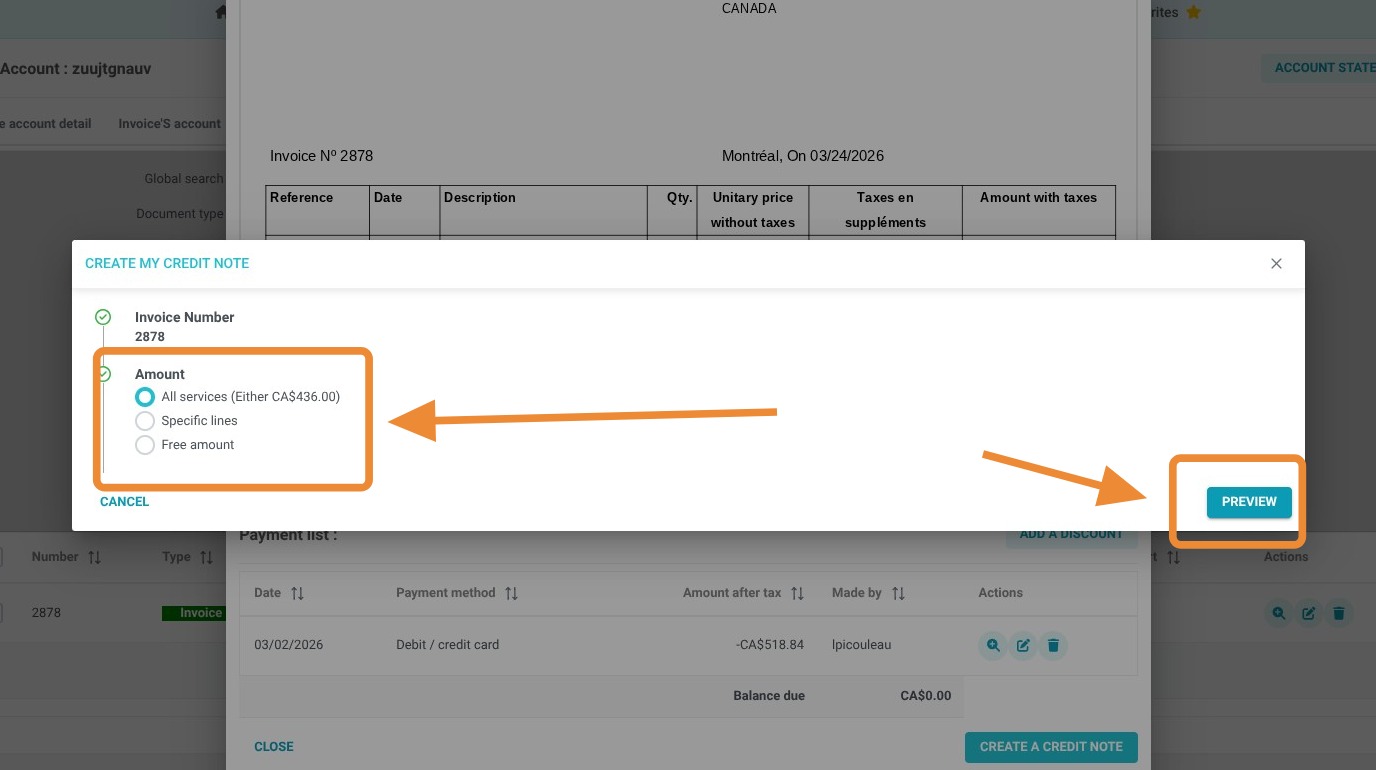
Task: Click the Account : zuujtgnauv title
Action: tap(75, 69)
